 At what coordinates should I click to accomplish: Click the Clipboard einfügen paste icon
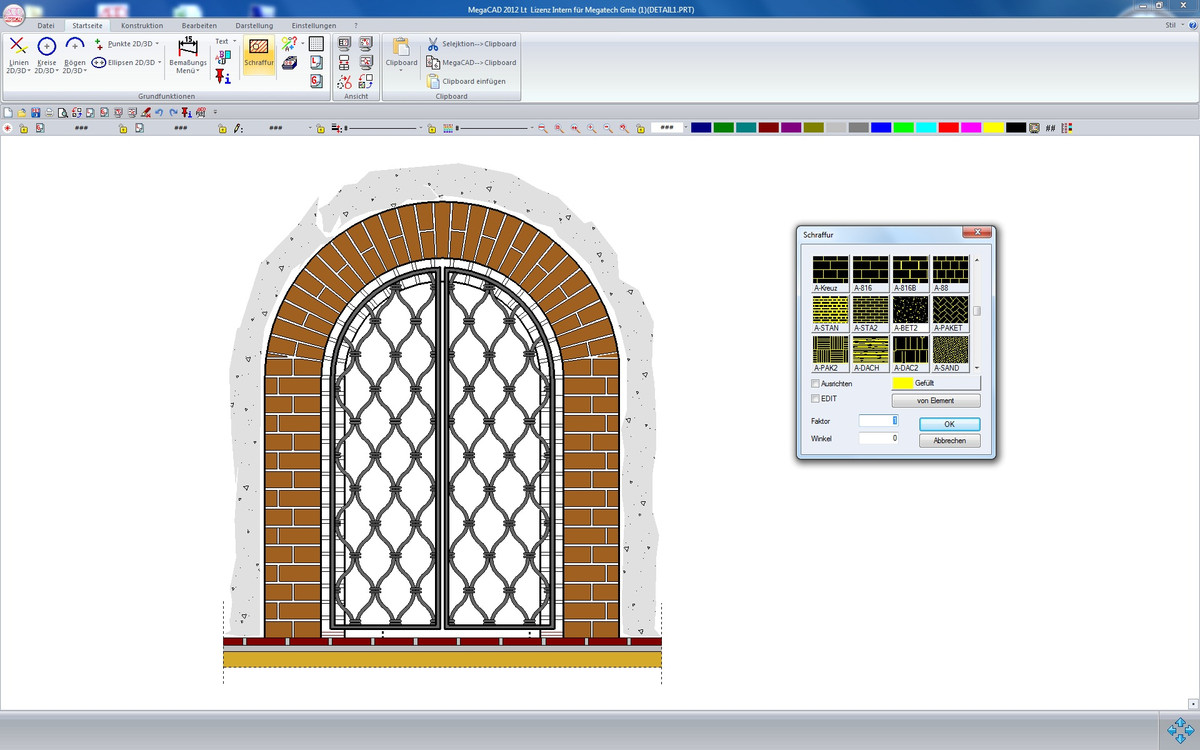433,81
